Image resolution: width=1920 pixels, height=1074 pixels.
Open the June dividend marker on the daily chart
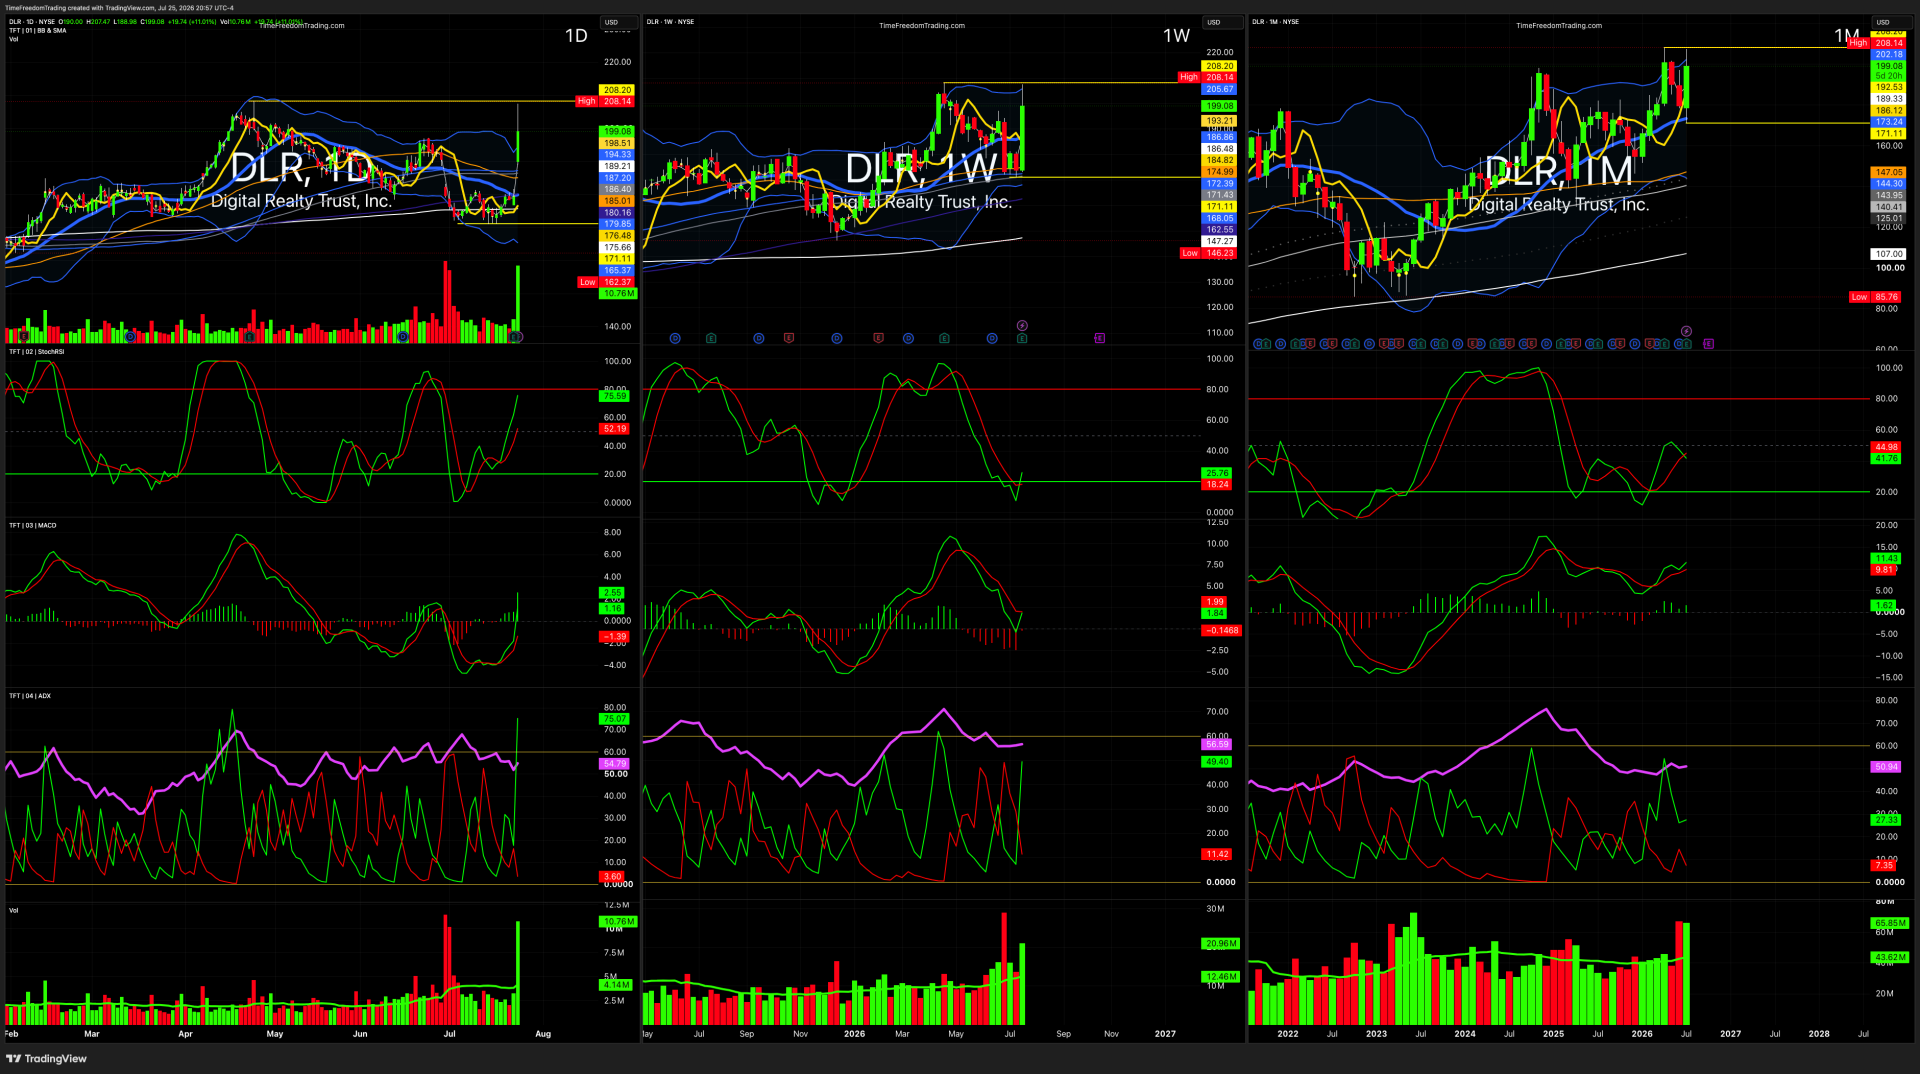(x=402, y=337)
